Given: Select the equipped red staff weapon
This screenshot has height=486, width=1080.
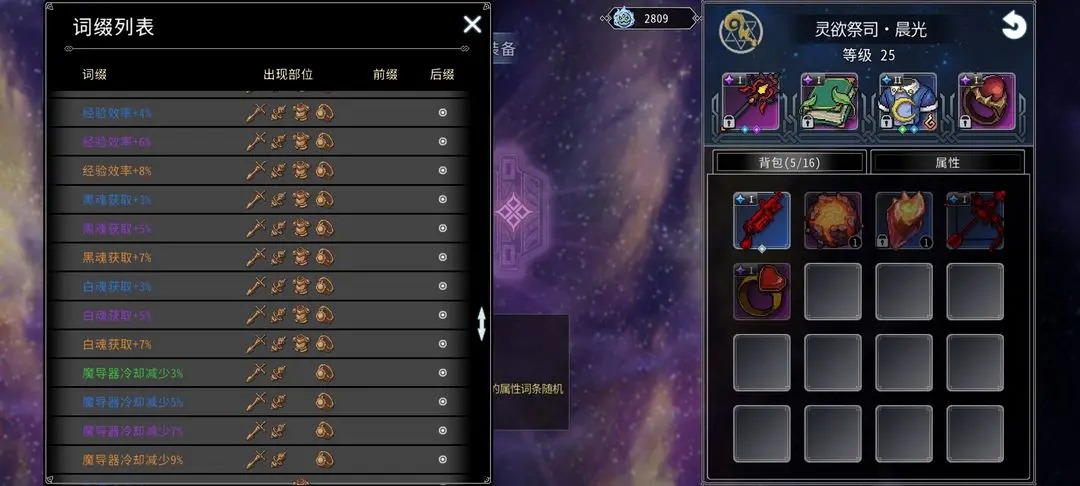Looking at the screenshot, I should pos(751,102).
